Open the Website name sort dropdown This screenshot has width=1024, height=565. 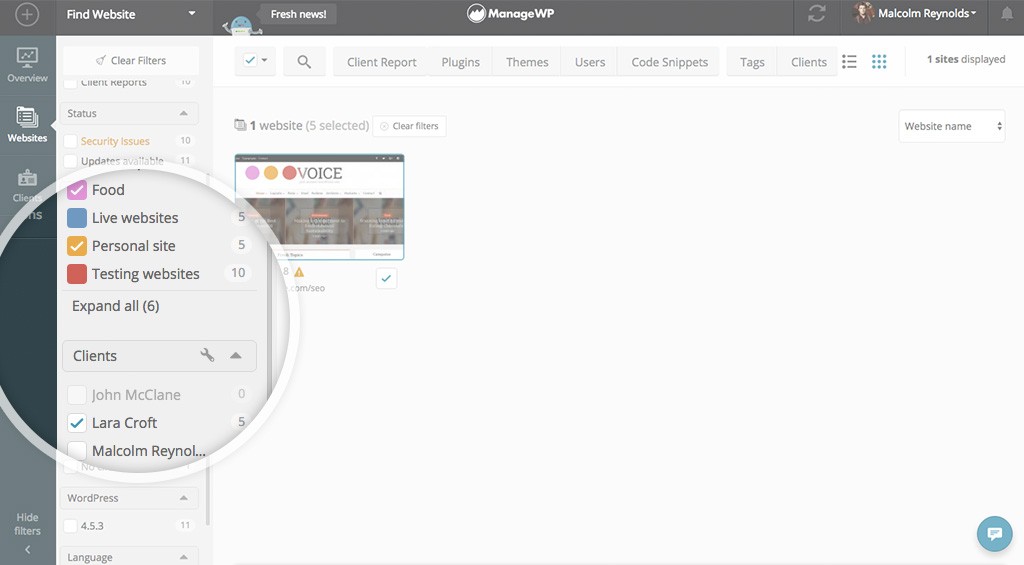pyautogui.click(x=951, y=126)
